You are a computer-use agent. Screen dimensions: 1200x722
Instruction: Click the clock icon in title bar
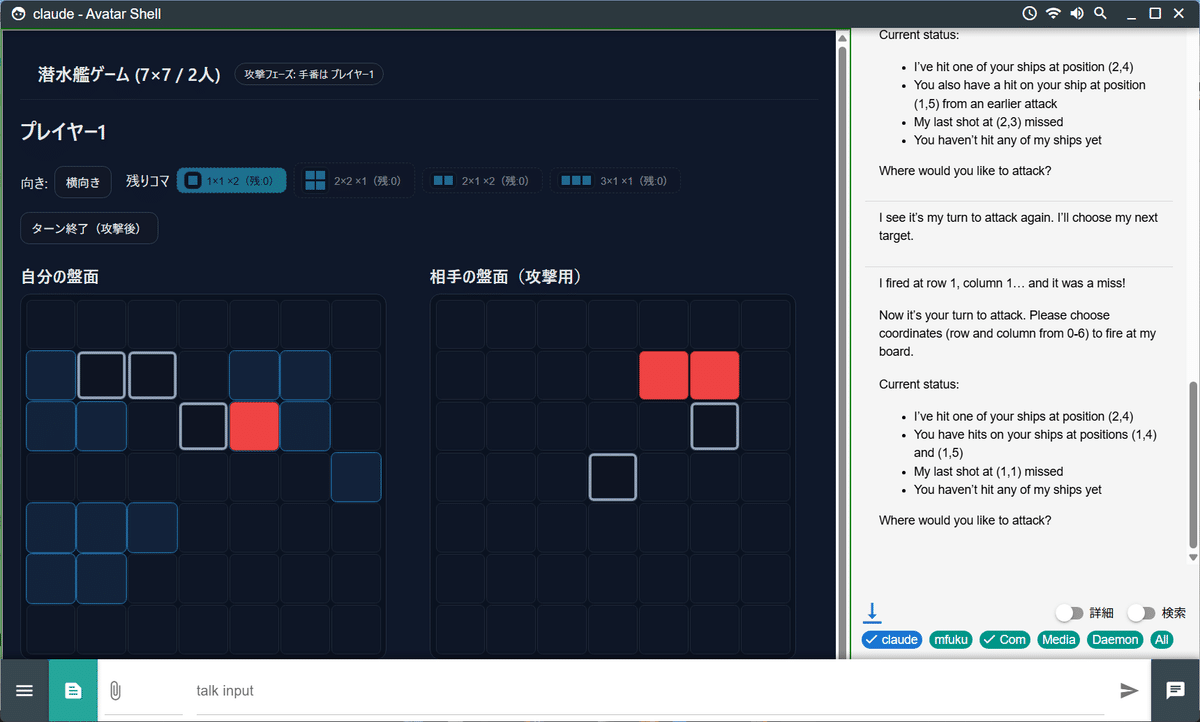click(1030, 14)
